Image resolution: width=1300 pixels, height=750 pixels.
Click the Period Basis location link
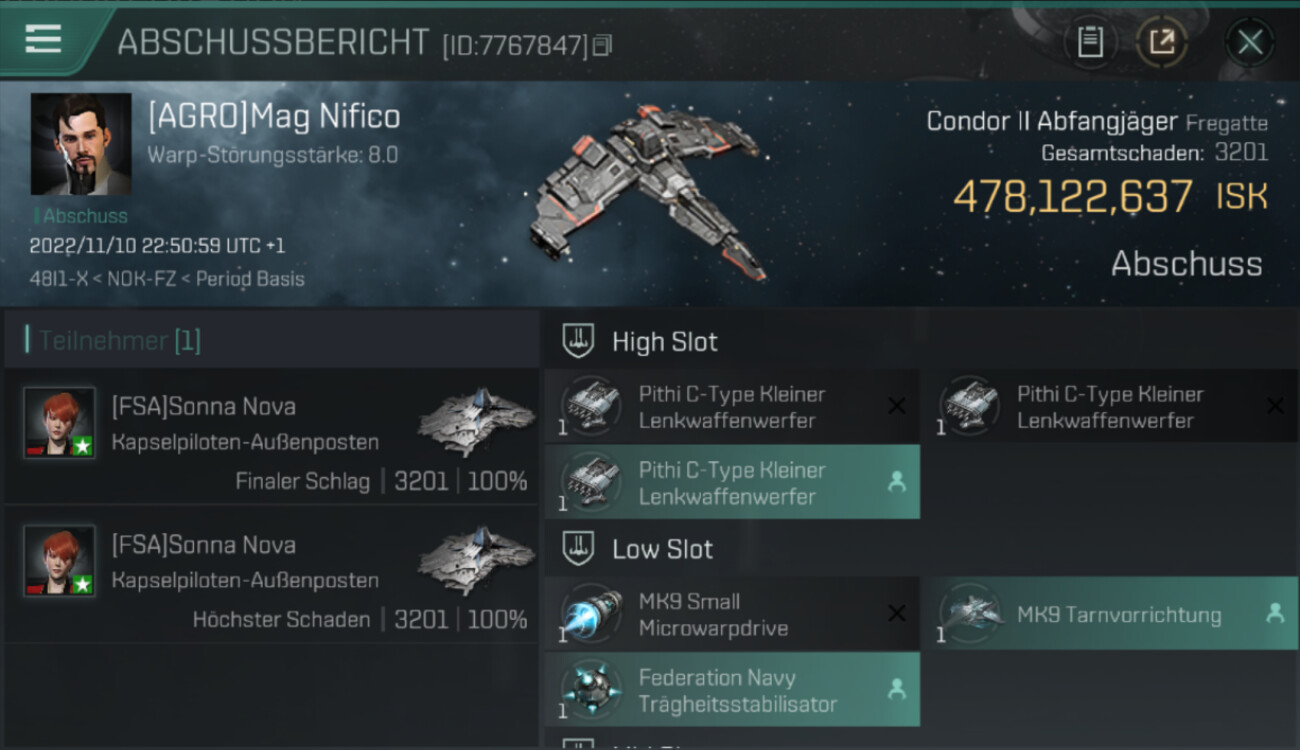(x=250, y=278)
